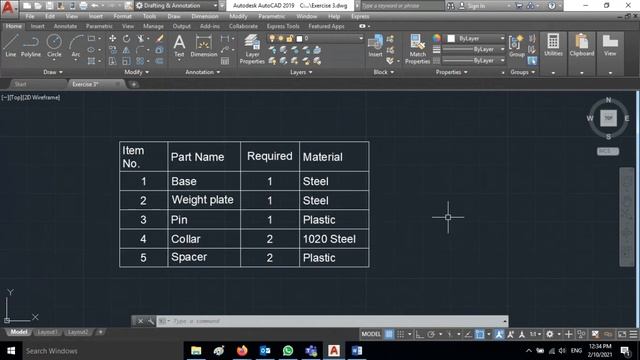
Task: Click the object color wheel icon
Action: click(437, 38)
